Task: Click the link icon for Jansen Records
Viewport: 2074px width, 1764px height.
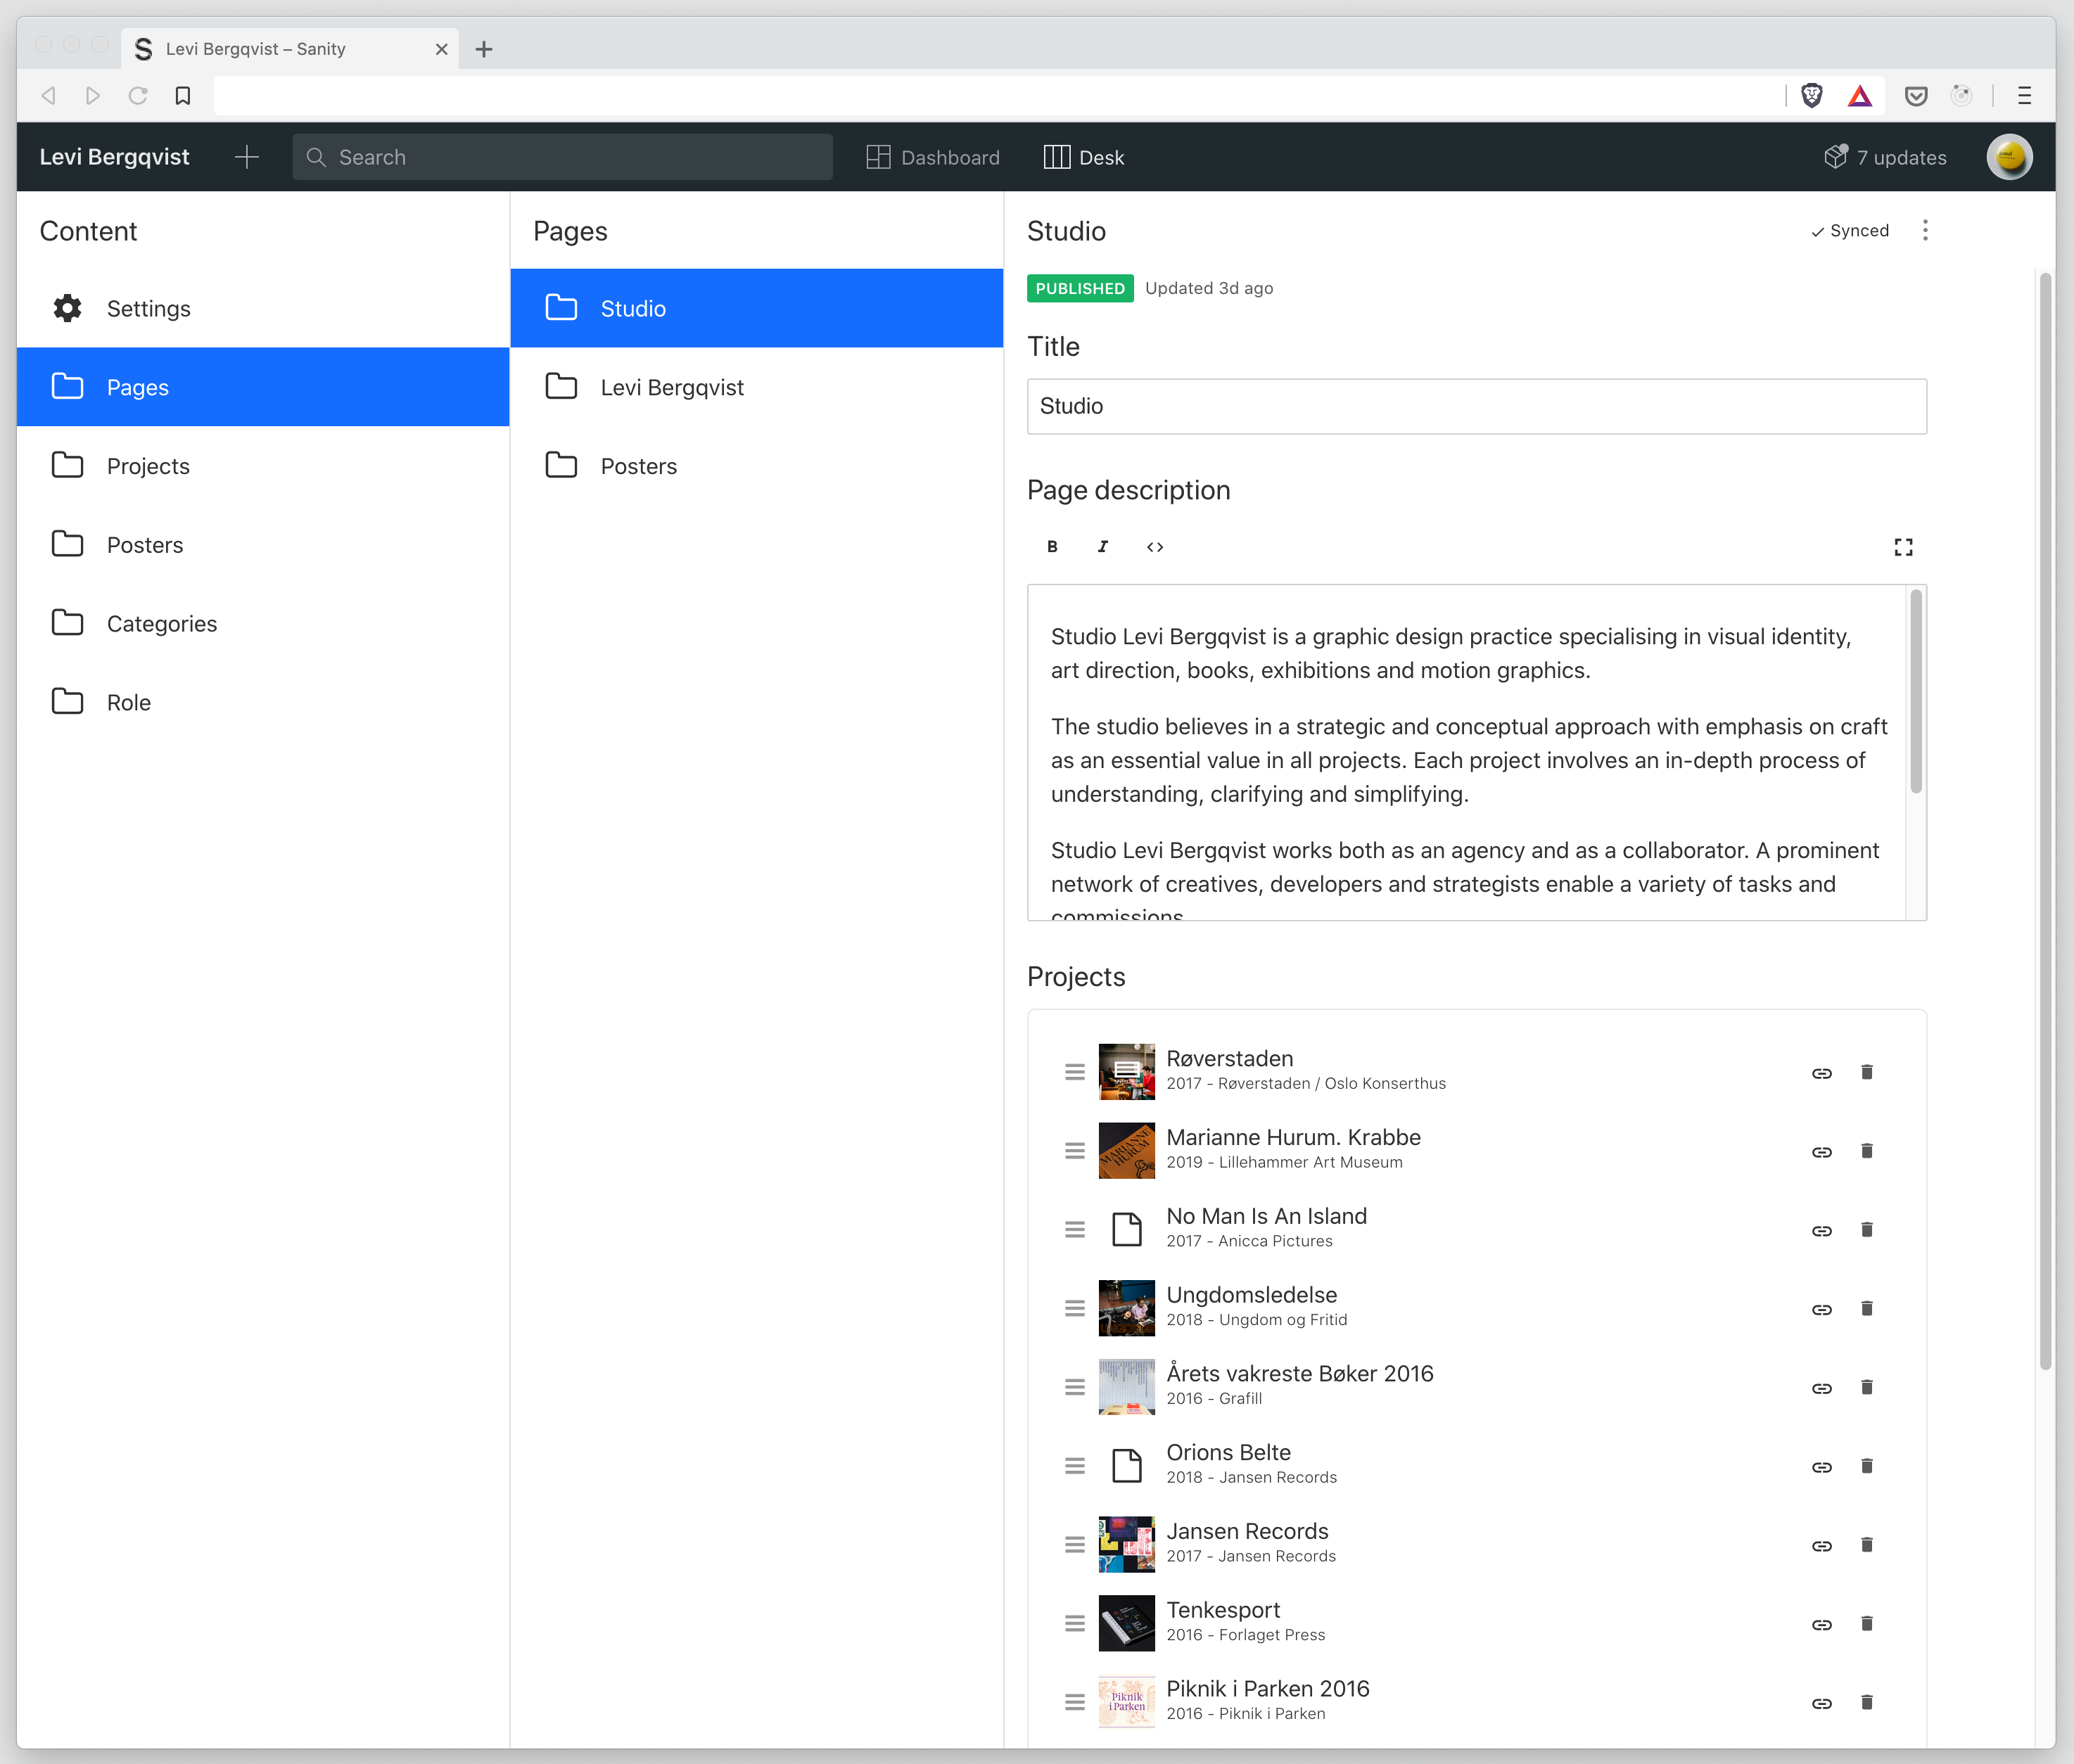Action: 1821,1546
